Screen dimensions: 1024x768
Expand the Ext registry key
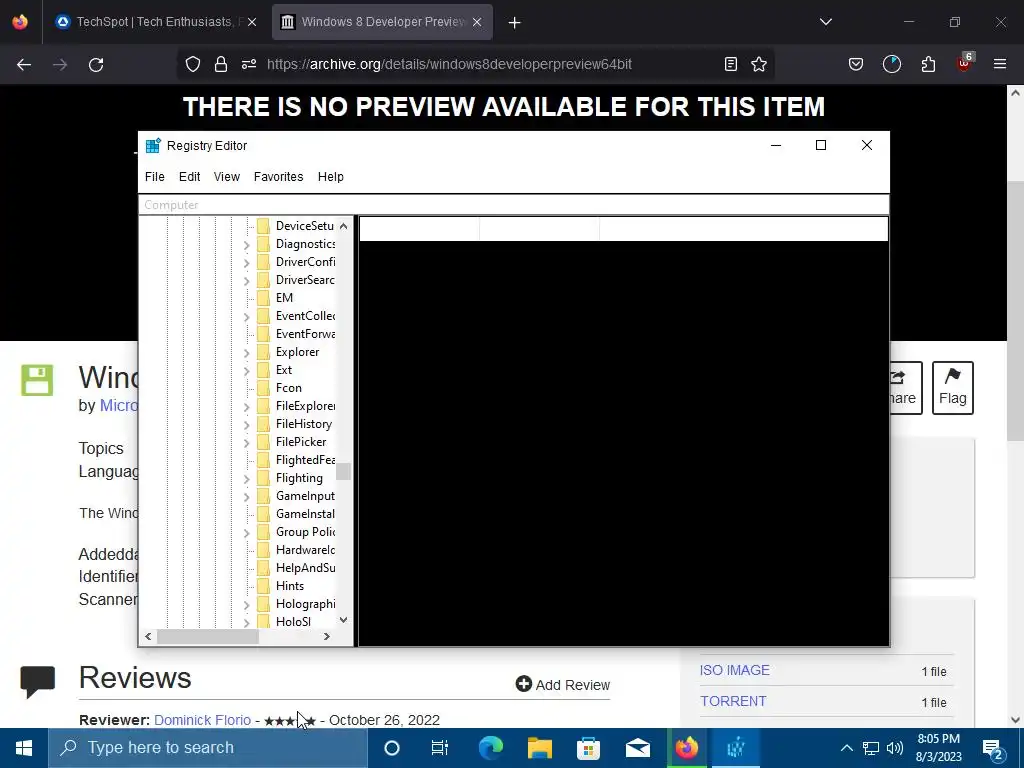[x=246, y=371]
